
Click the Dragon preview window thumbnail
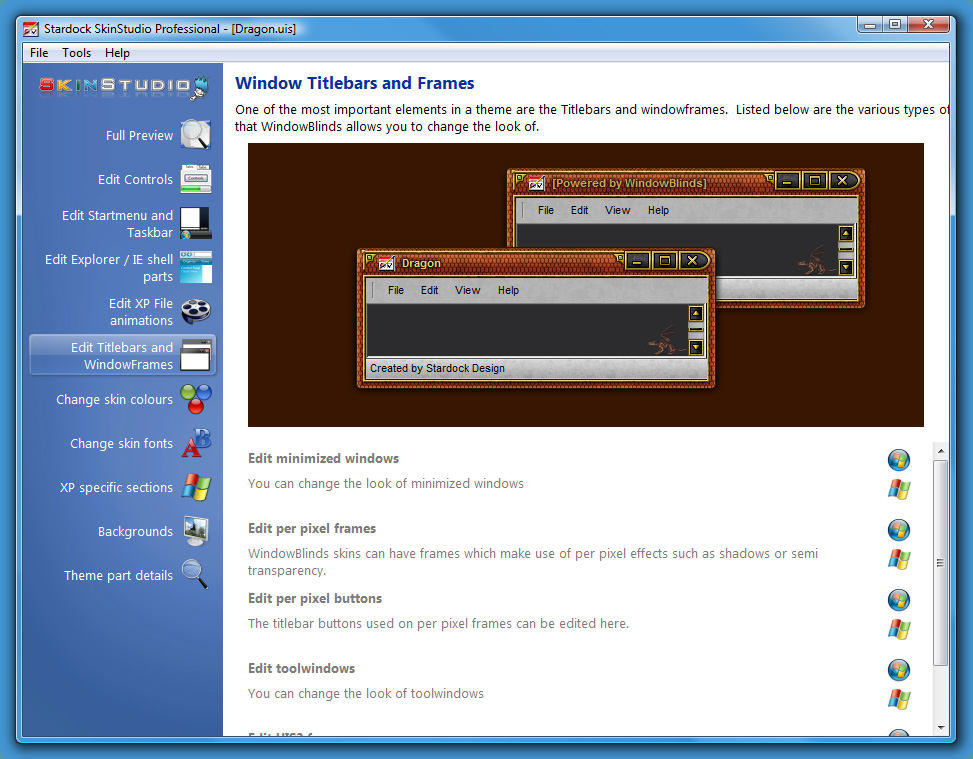536,318
